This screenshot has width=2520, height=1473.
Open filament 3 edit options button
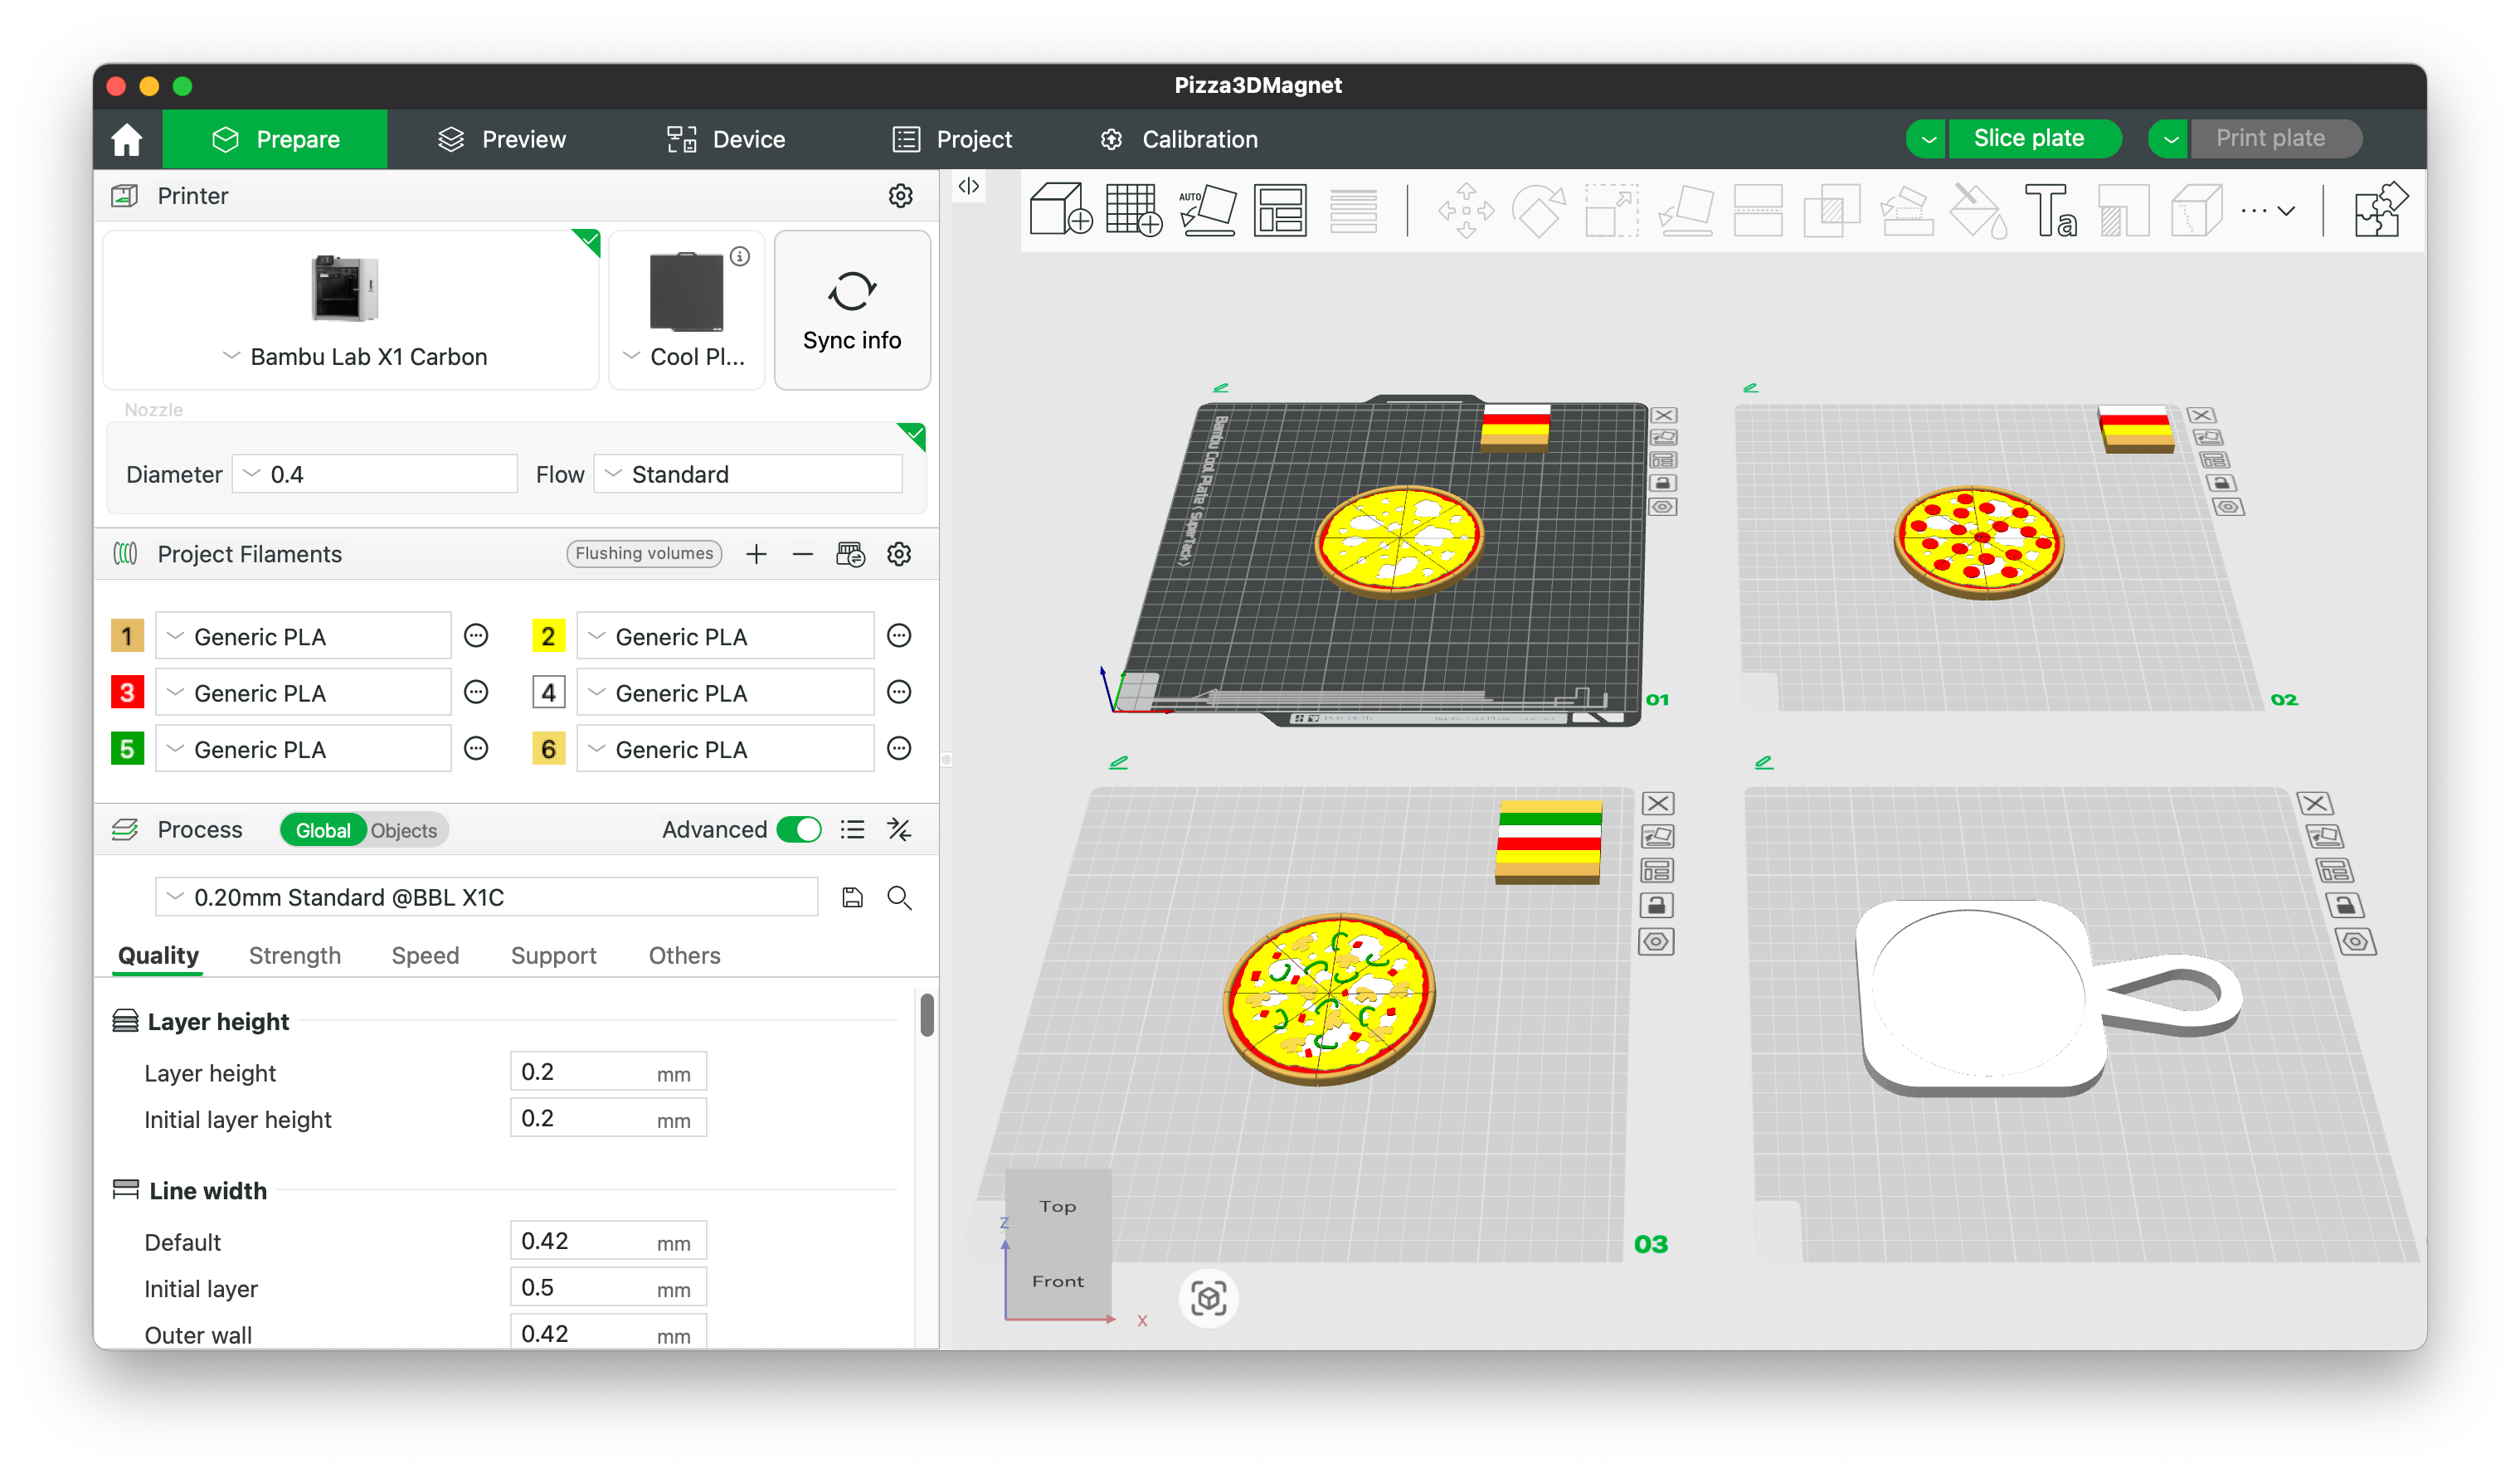point(476,692)
